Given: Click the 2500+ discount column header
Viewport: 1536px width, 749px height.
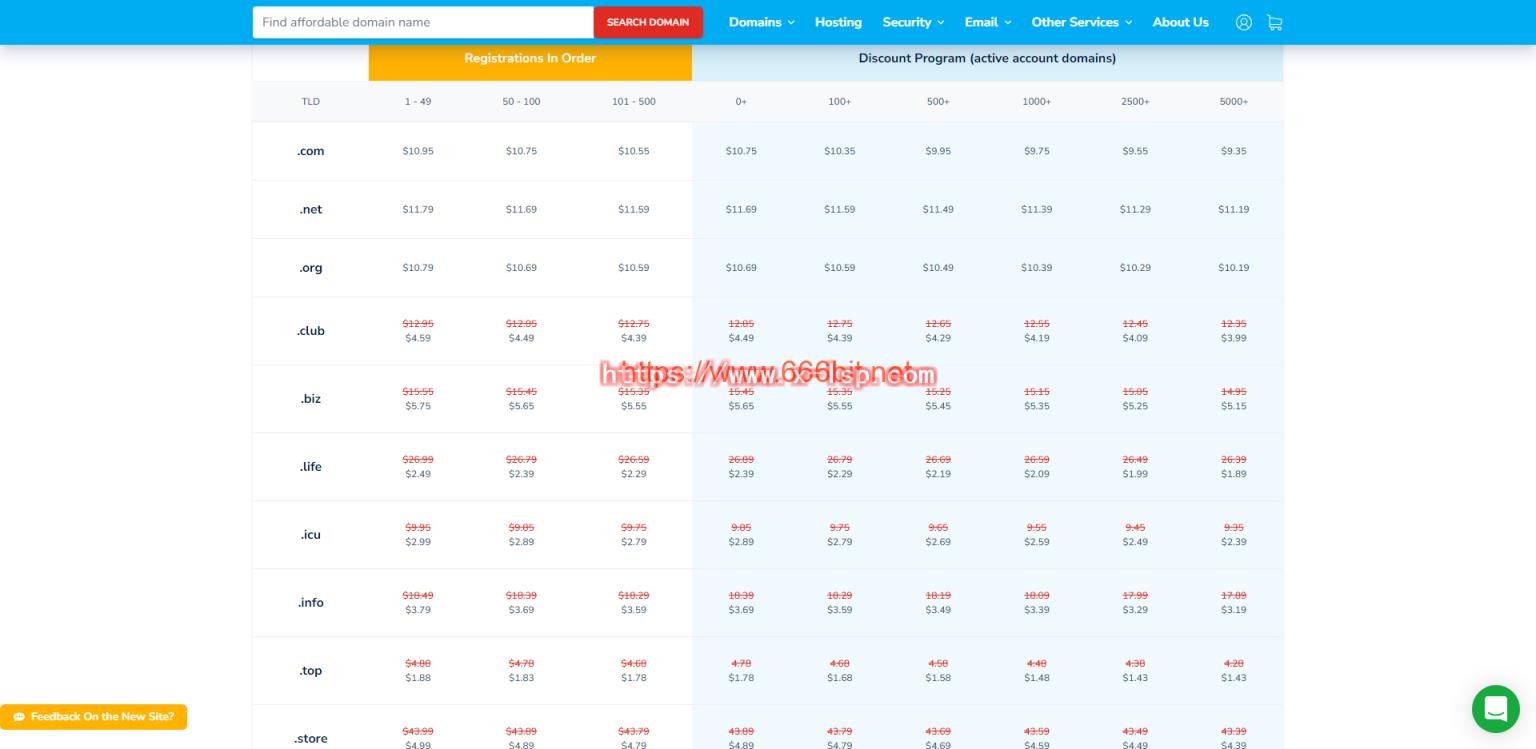Looking at the screenshot, I should [x=1135, y=101].
